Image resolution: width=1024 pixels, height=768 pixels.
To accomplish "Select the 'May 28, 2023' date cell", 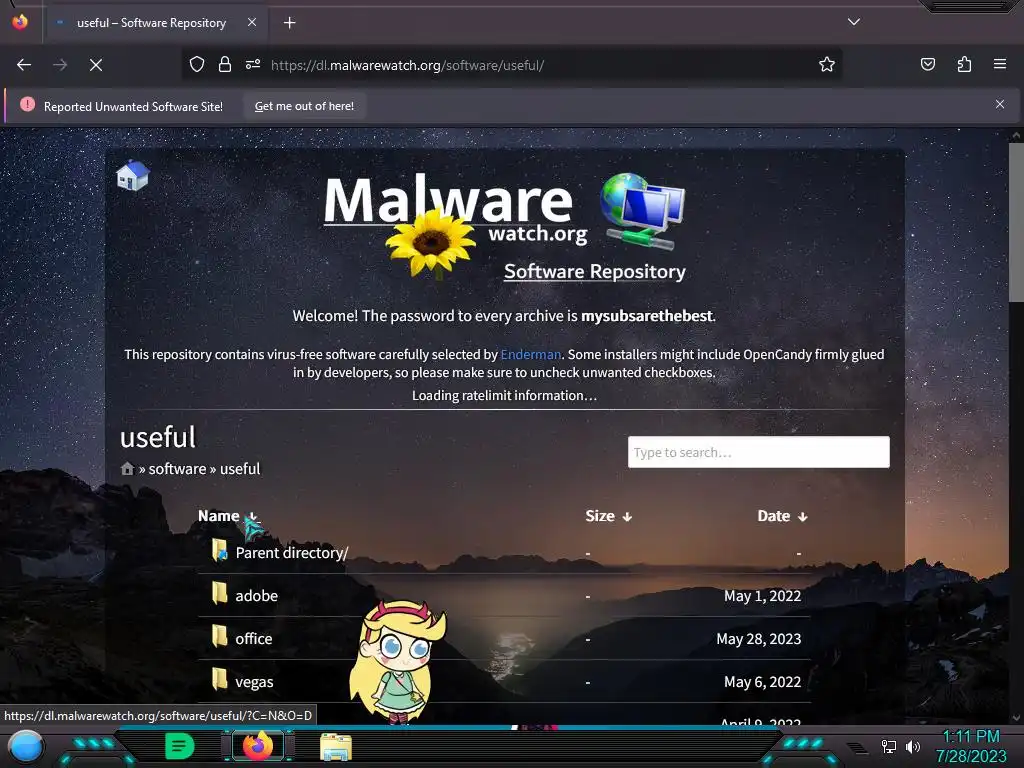I will (758, 639).
